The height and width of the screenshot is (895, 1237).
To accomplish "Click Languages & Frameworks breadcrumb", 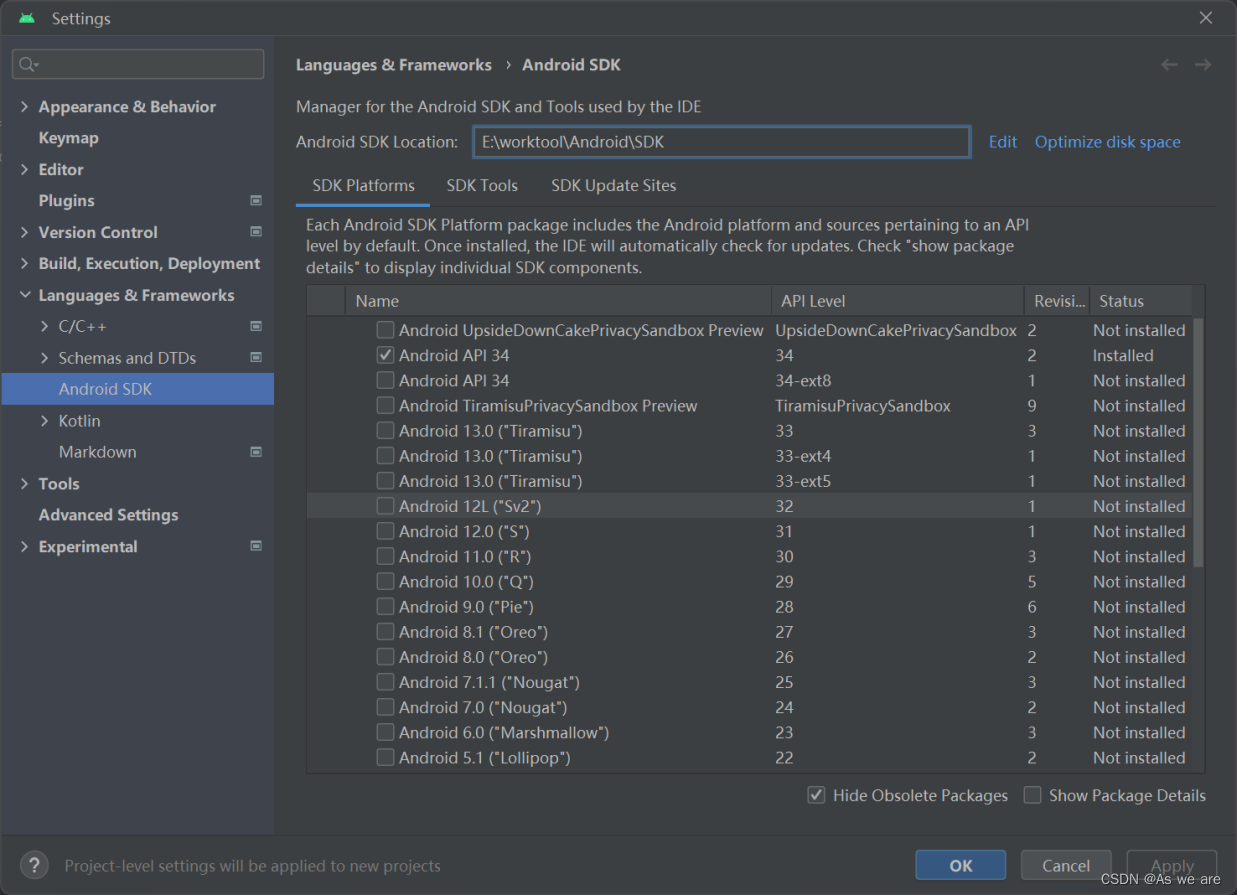I will [394, 64].
